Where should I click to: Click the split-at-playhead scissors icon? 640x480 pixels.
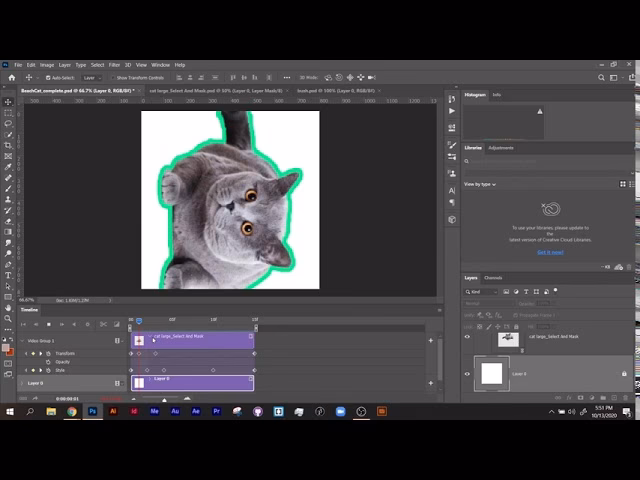pyautogui.click(x=103, y=324)
